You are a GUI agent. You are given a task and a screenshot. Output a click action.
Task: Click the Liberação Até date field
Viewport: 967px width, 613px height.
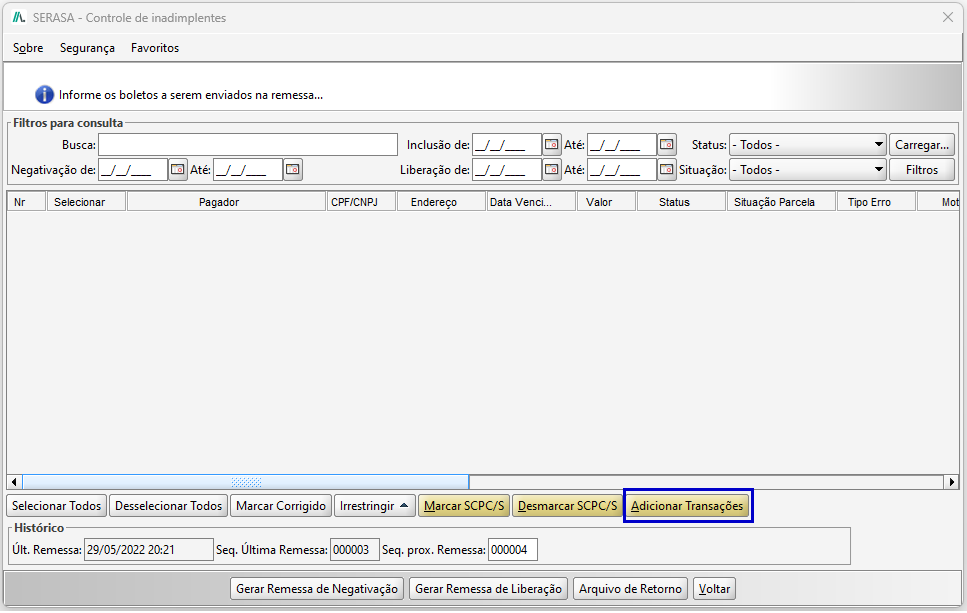(x=622, y=170)
